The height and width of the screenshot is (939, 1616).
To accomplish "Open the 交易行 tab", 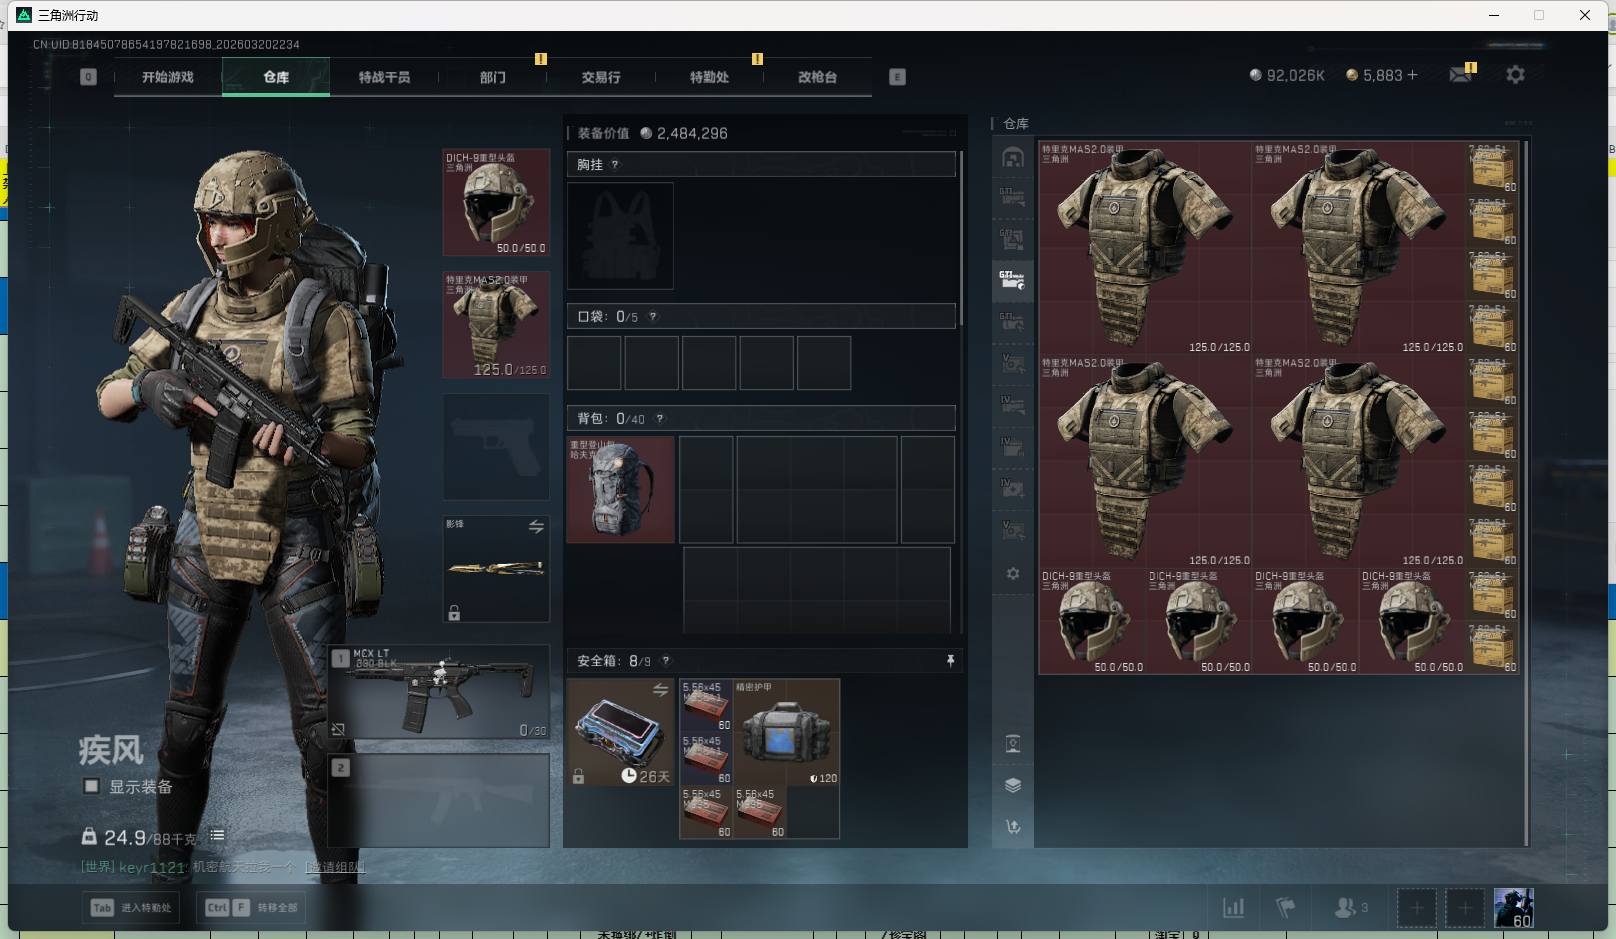I will (x=600, y=77).
